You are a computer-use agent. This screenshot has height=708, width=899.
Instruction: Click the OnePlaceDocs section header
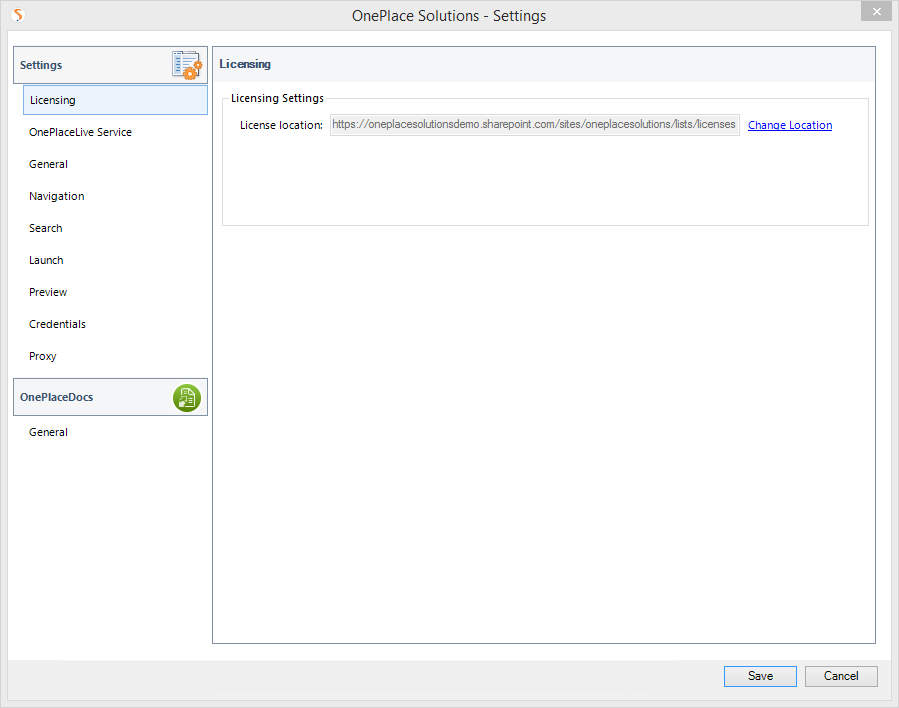[111, 397]
